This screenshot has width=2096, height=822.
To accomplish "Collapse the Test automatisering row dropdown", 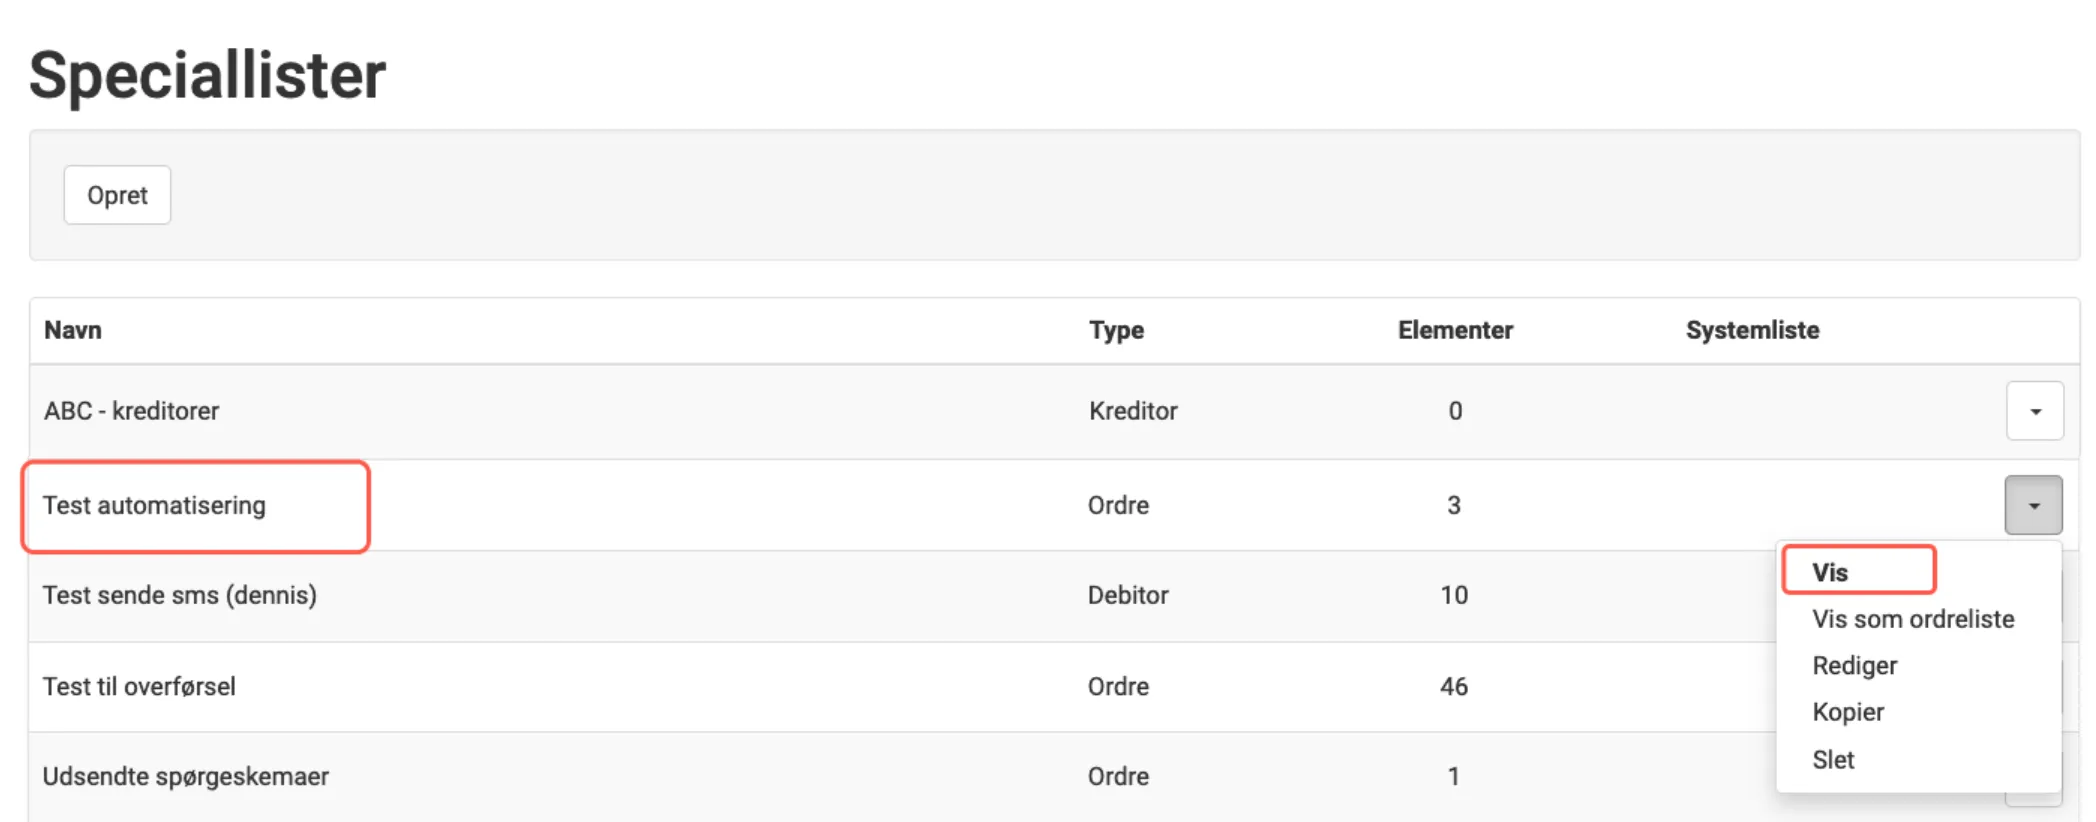I will (2033, 505).
